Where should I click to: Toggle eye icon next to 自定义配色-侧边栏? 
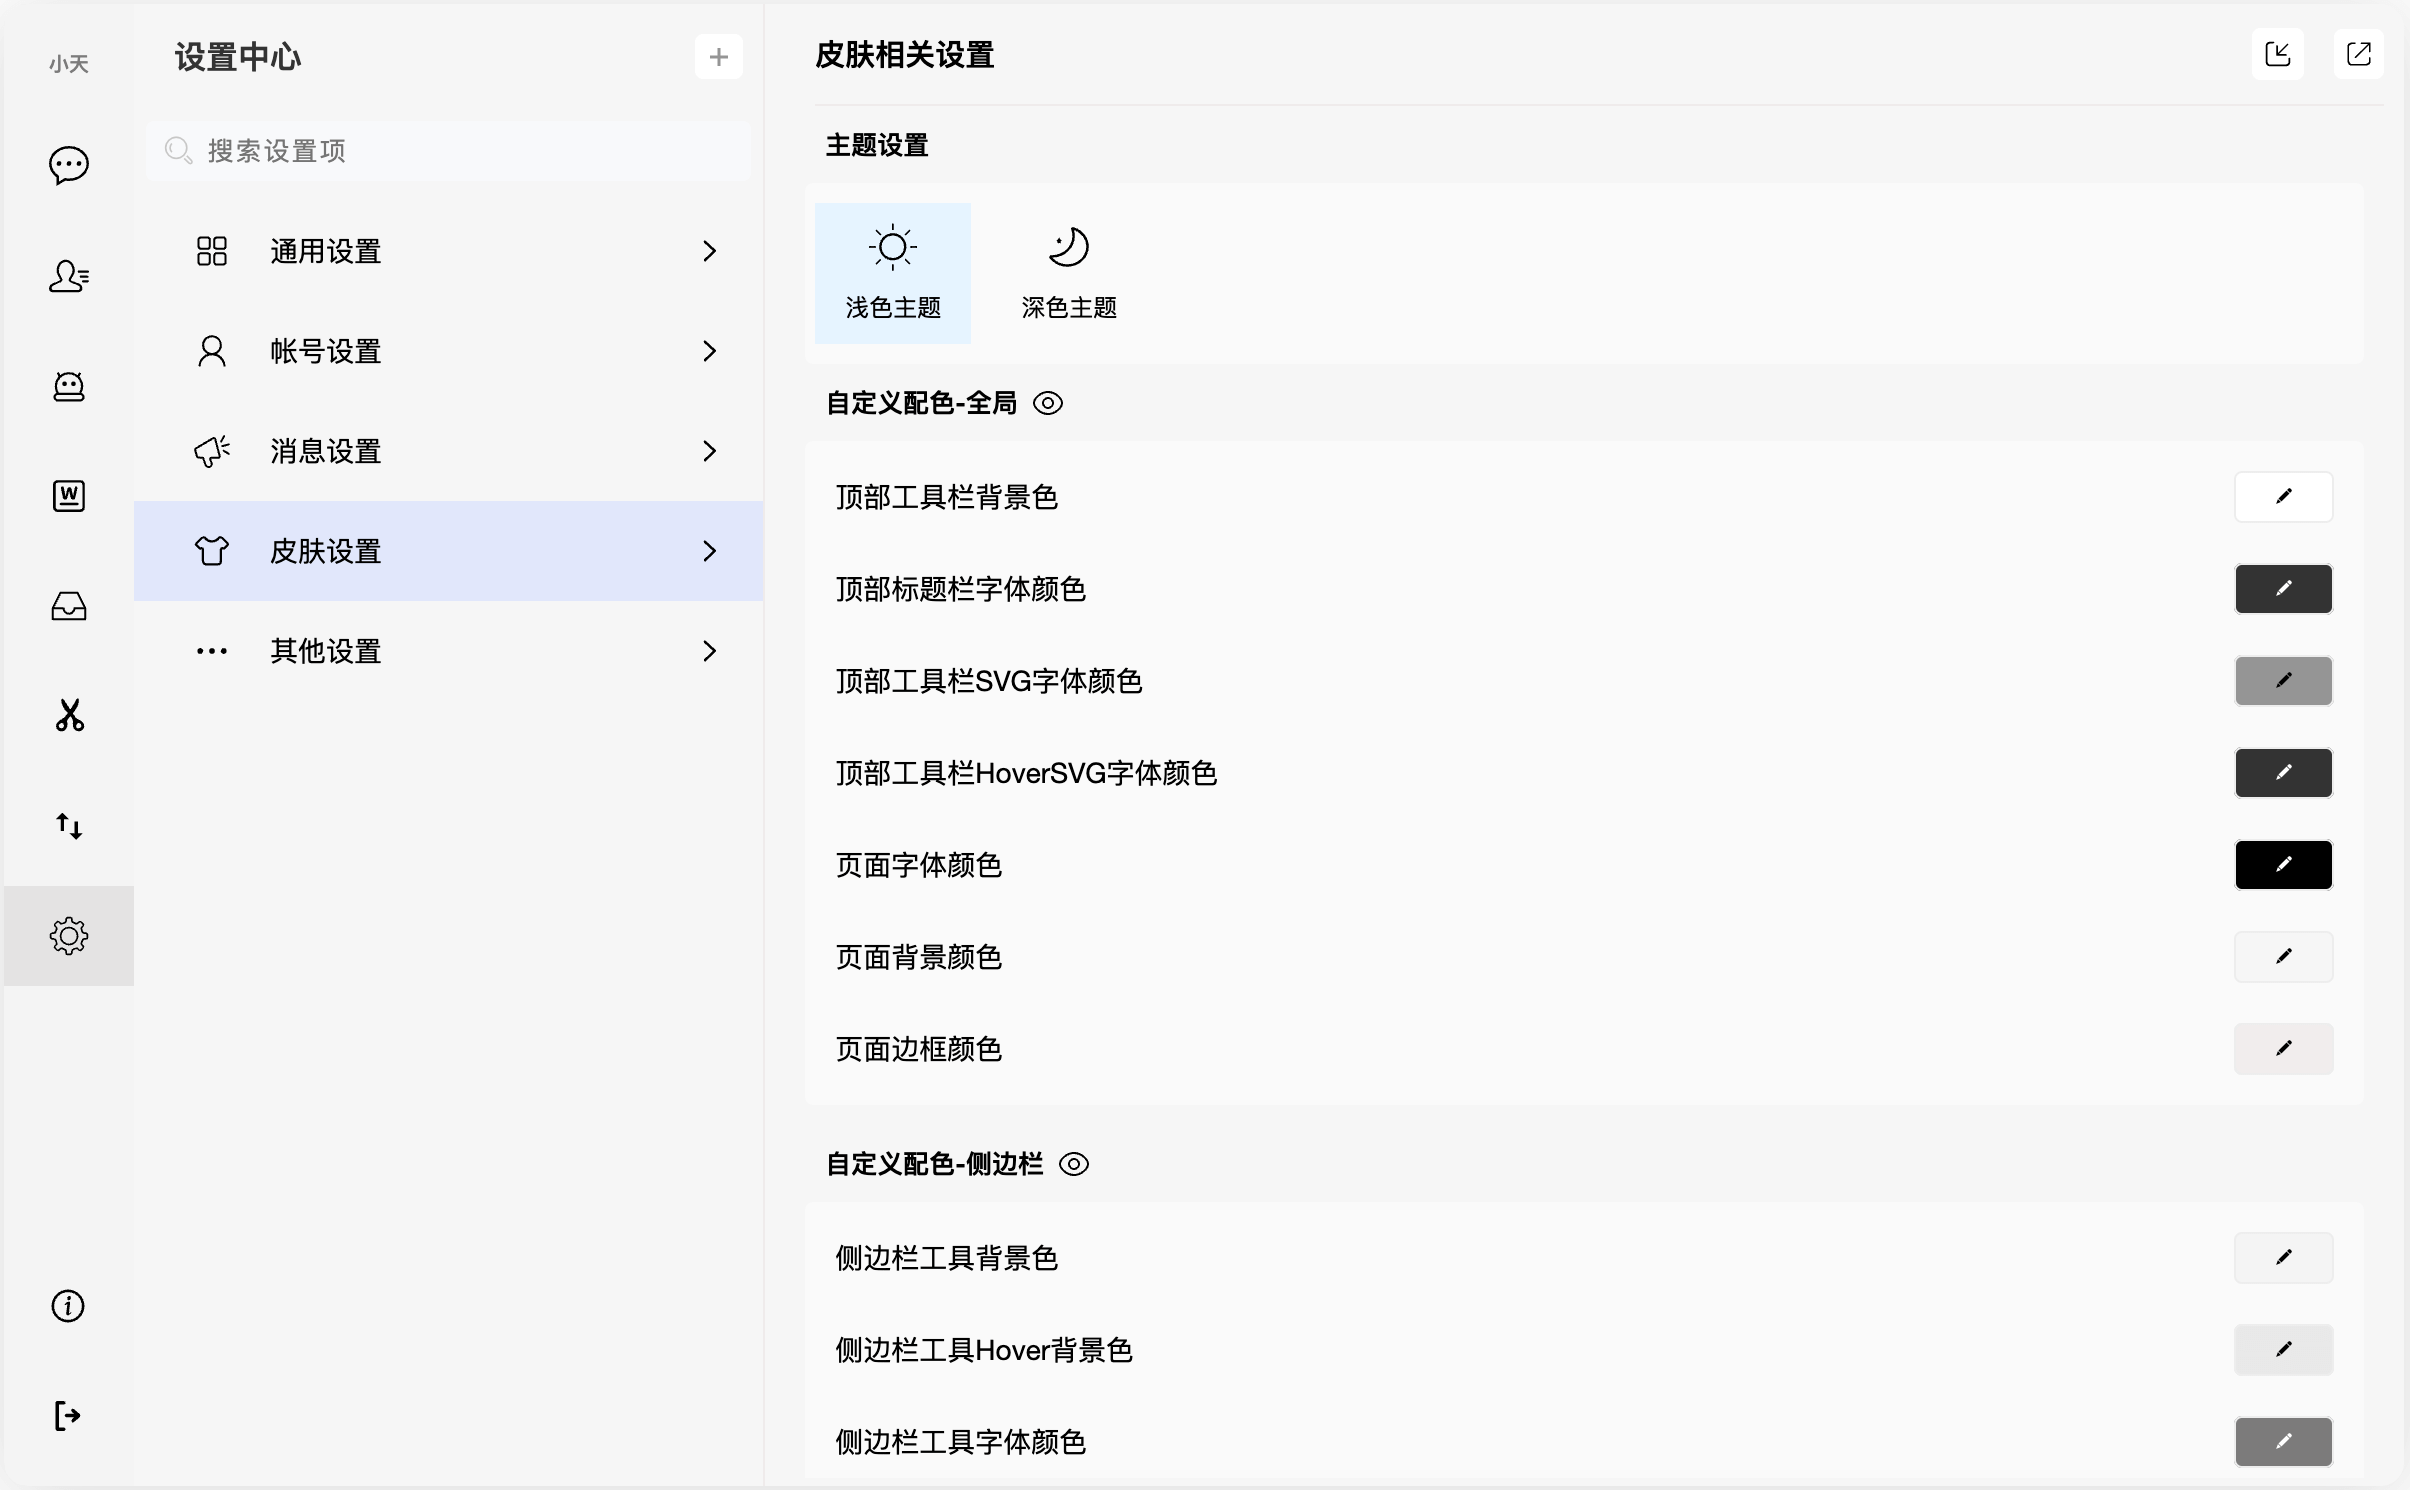tap(1074, 1164)
